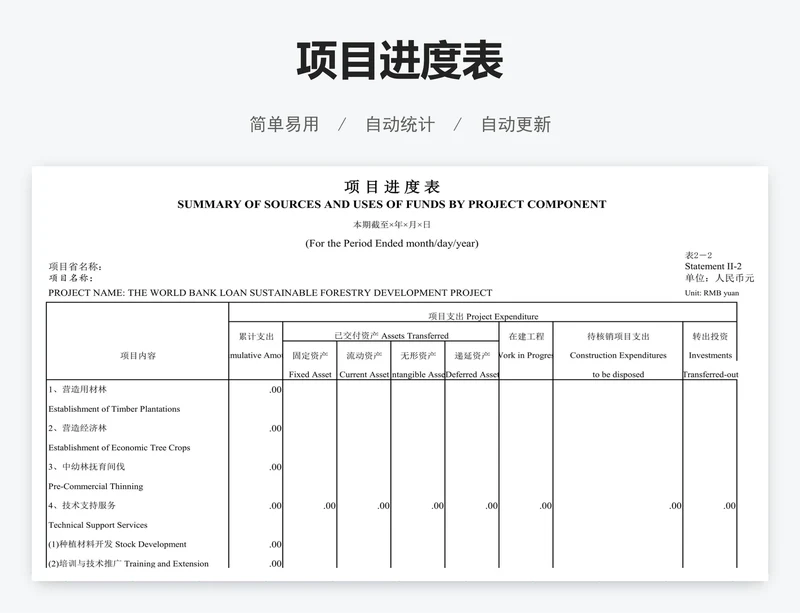800x613 pixels.
Task: Click the row Pre-Commercial Thinning
Action: pyautogui.click(x=96, y=486)
